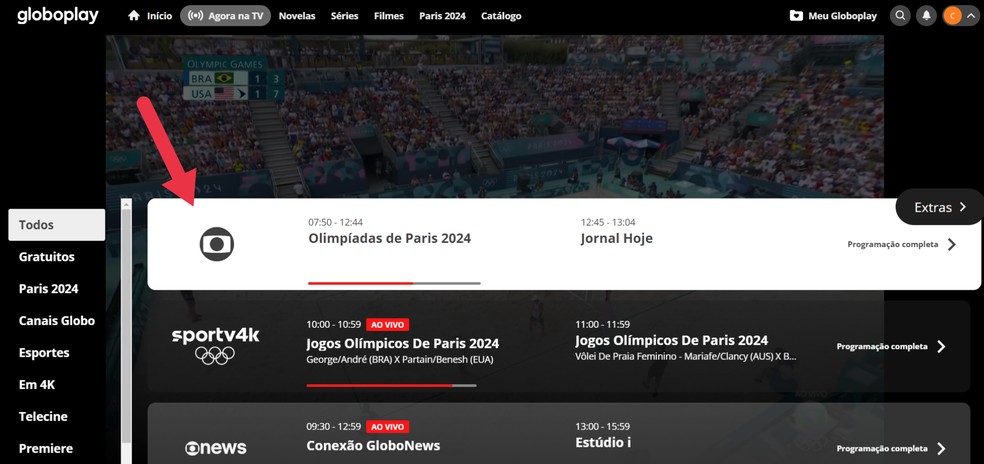
Task: Open Filmes menu item
Action: [x=388, y=16]
